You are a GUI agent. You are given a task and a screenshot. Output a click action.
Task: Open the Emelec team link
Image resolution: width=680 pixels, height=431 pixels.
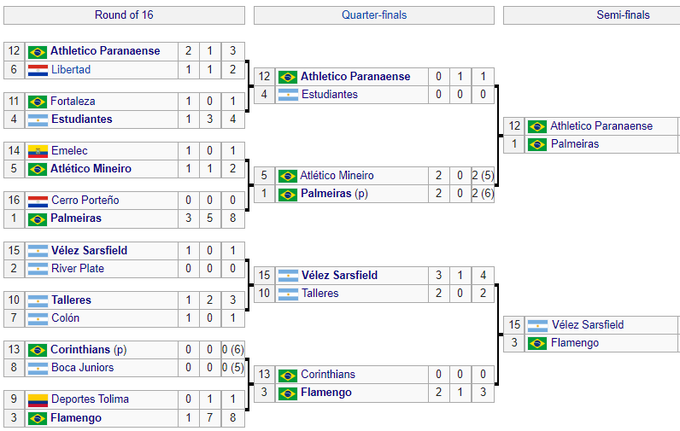pos(70,151)
